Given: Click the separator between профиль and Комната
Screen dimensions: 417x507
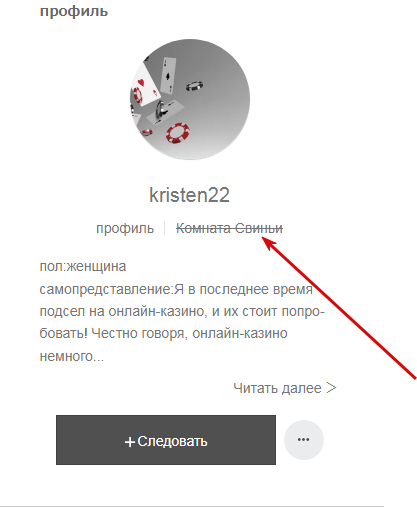Looking at the screenshot, I should 165,228.
